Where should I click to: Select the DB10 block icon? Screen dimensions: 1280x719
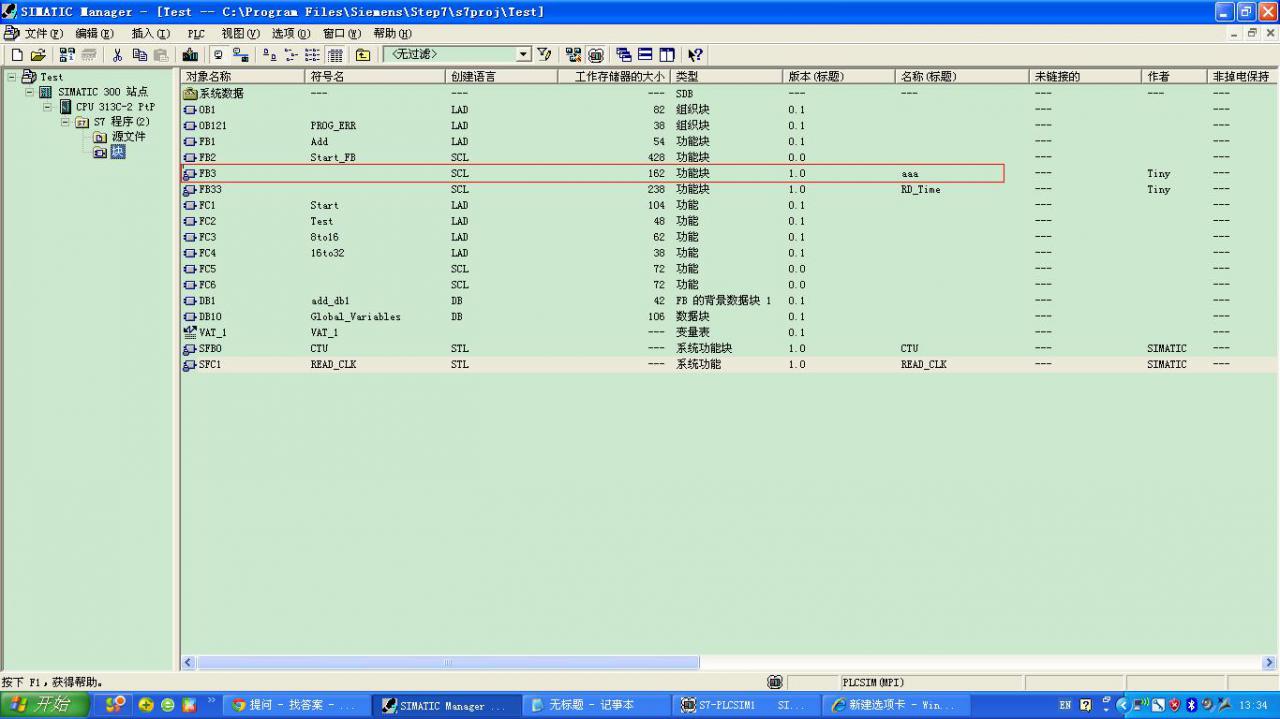tap(190, 317)
